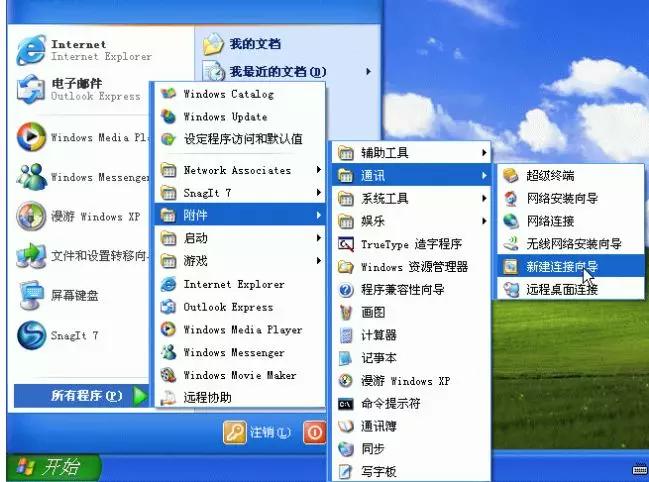649x482 pixels.
Task: Click the 画图 paint icon
Action: pos(347,312)
